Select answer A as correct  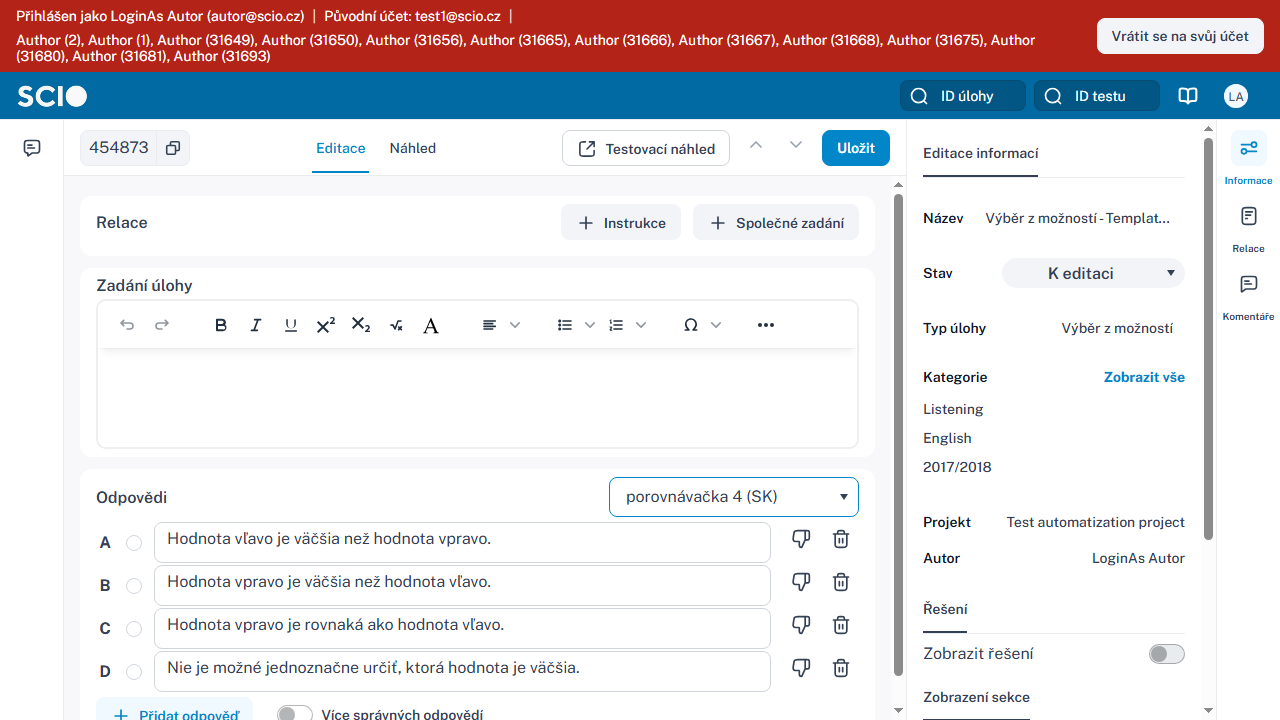coord(134,543)
